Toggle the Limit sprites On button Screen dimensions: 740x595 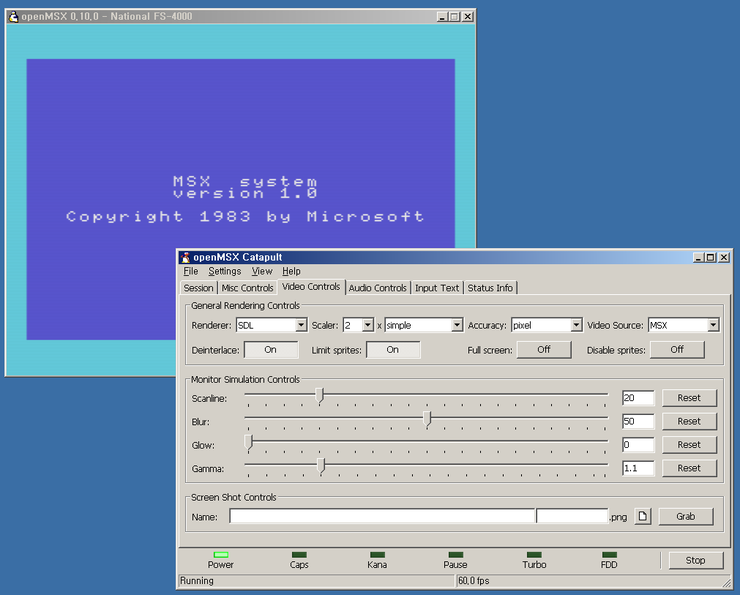[393, 350]
